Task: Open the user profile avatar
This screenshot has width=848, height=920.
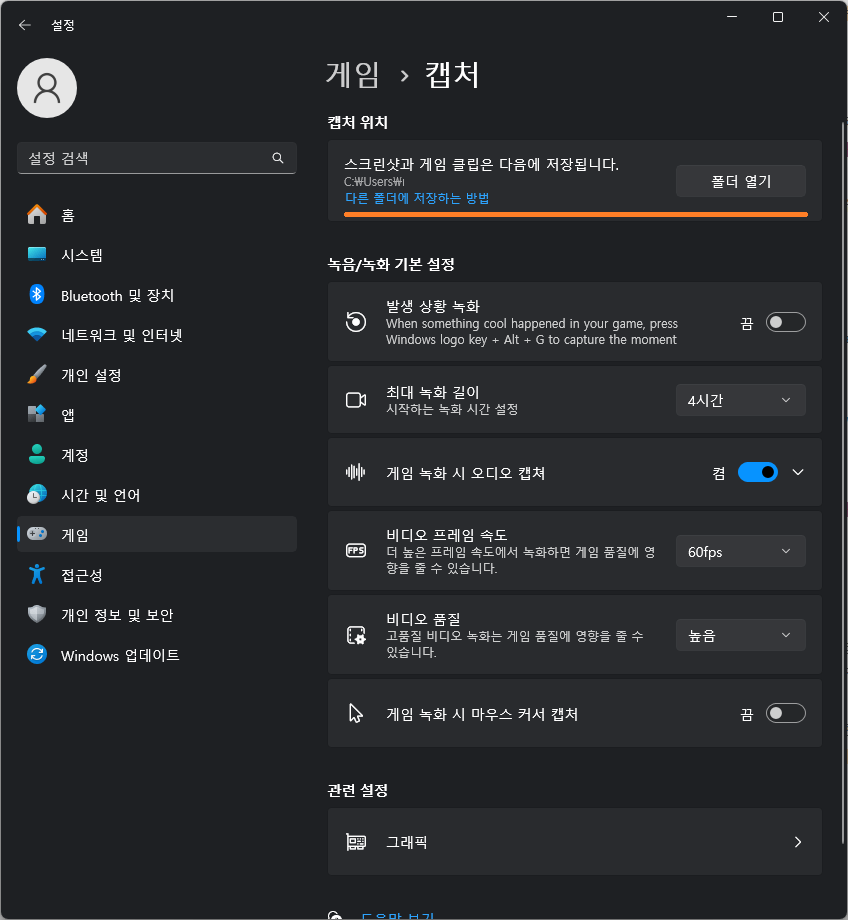Action: (x=47, y=88)
